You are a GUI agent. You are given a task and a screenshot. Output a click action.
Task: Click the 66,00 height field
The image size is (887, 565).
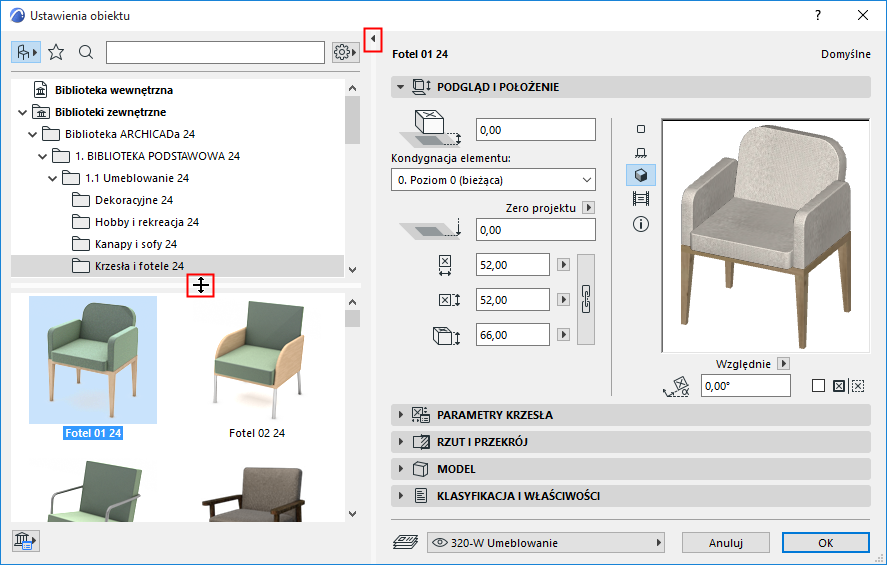coord(513,335)
